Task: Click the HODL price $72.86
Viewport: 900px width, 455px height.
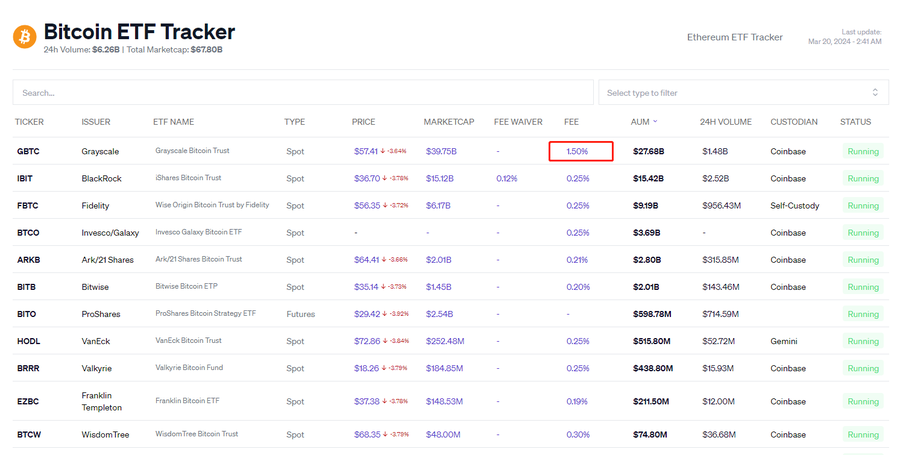Action: (x=367, y=341)
